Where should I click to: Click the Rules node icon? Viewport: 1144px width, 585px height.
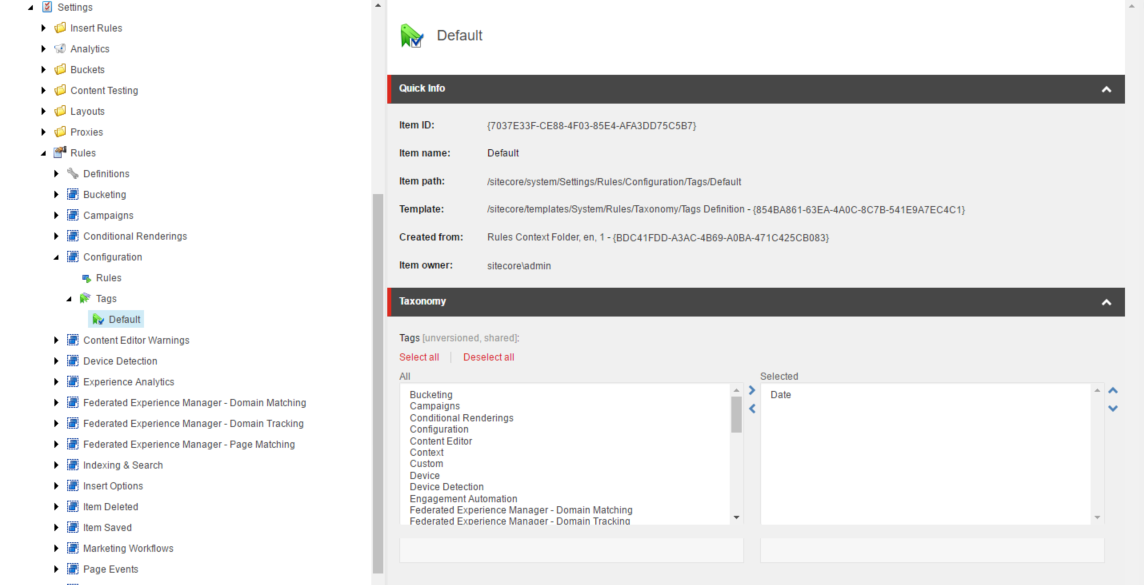pyautogui.click(x=60, y=153)
